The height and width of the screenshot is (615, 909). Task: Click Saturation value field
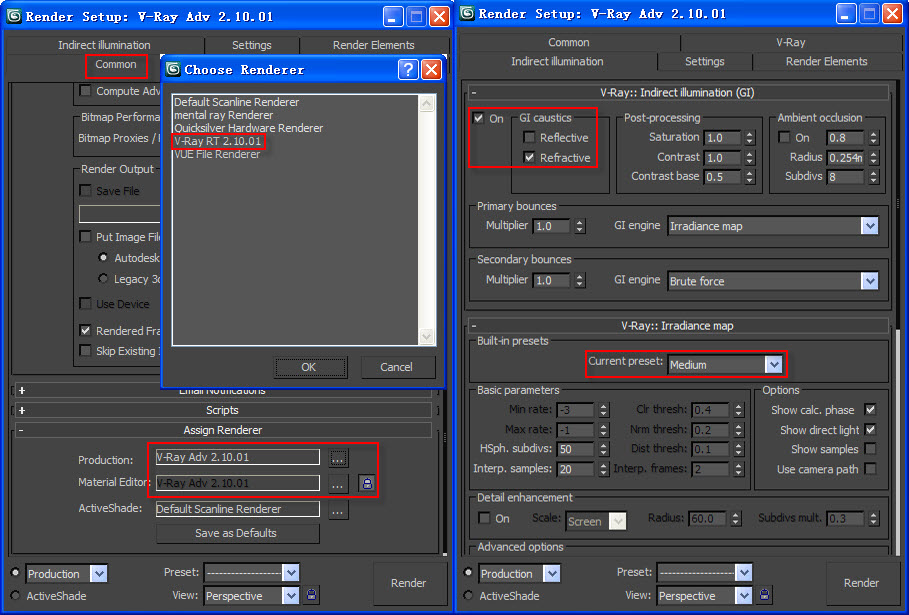pos(722,138)
